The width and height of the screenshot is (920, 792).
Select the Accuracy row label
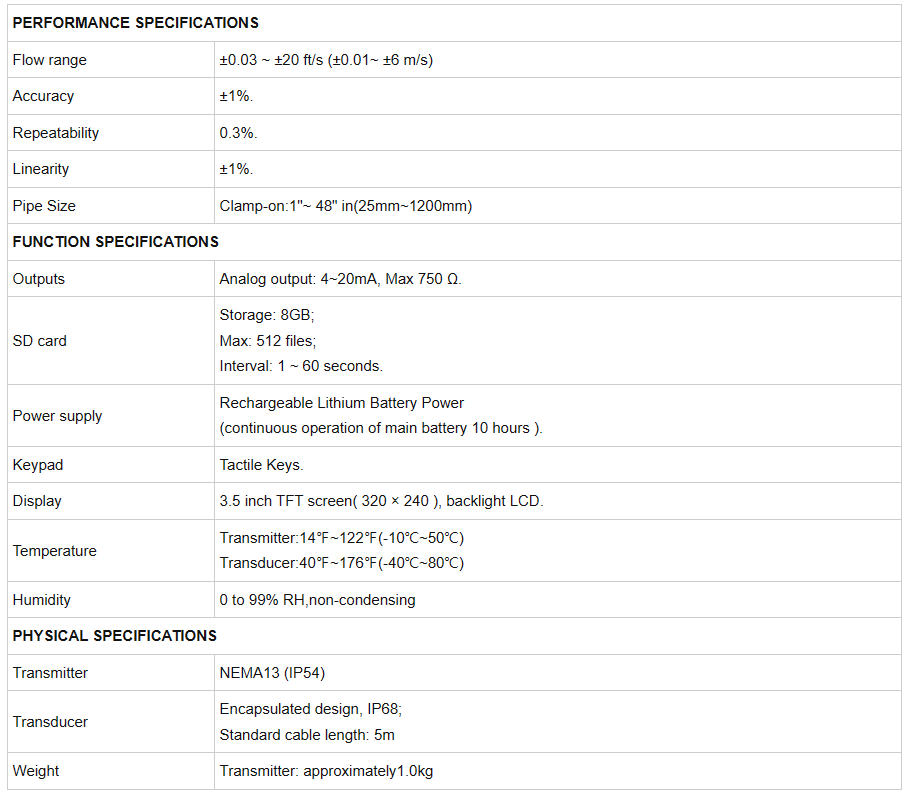pyautogui.click(x=43, y=96)
